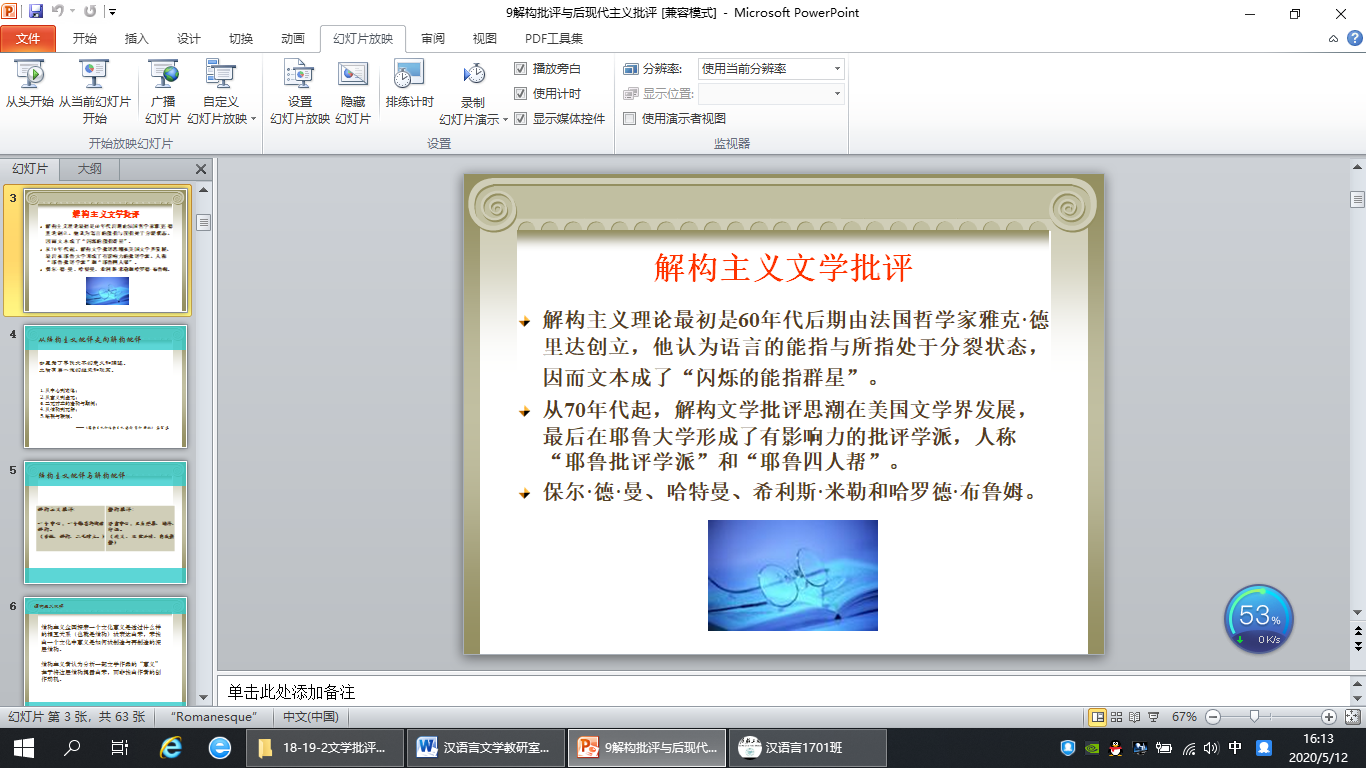Screen dimensions: 1366x768
Task: Uncheck the Use Timings (使用计时) checkbox
Action: [520, 94]
